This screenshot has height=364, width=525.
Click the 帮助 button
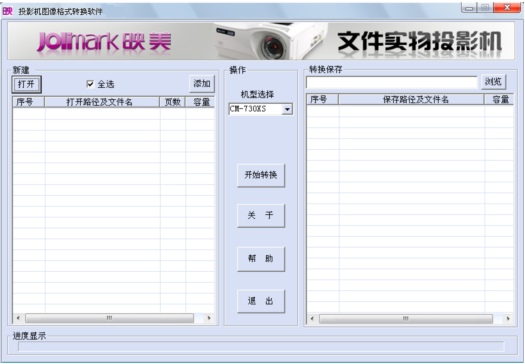coord(261,259)
